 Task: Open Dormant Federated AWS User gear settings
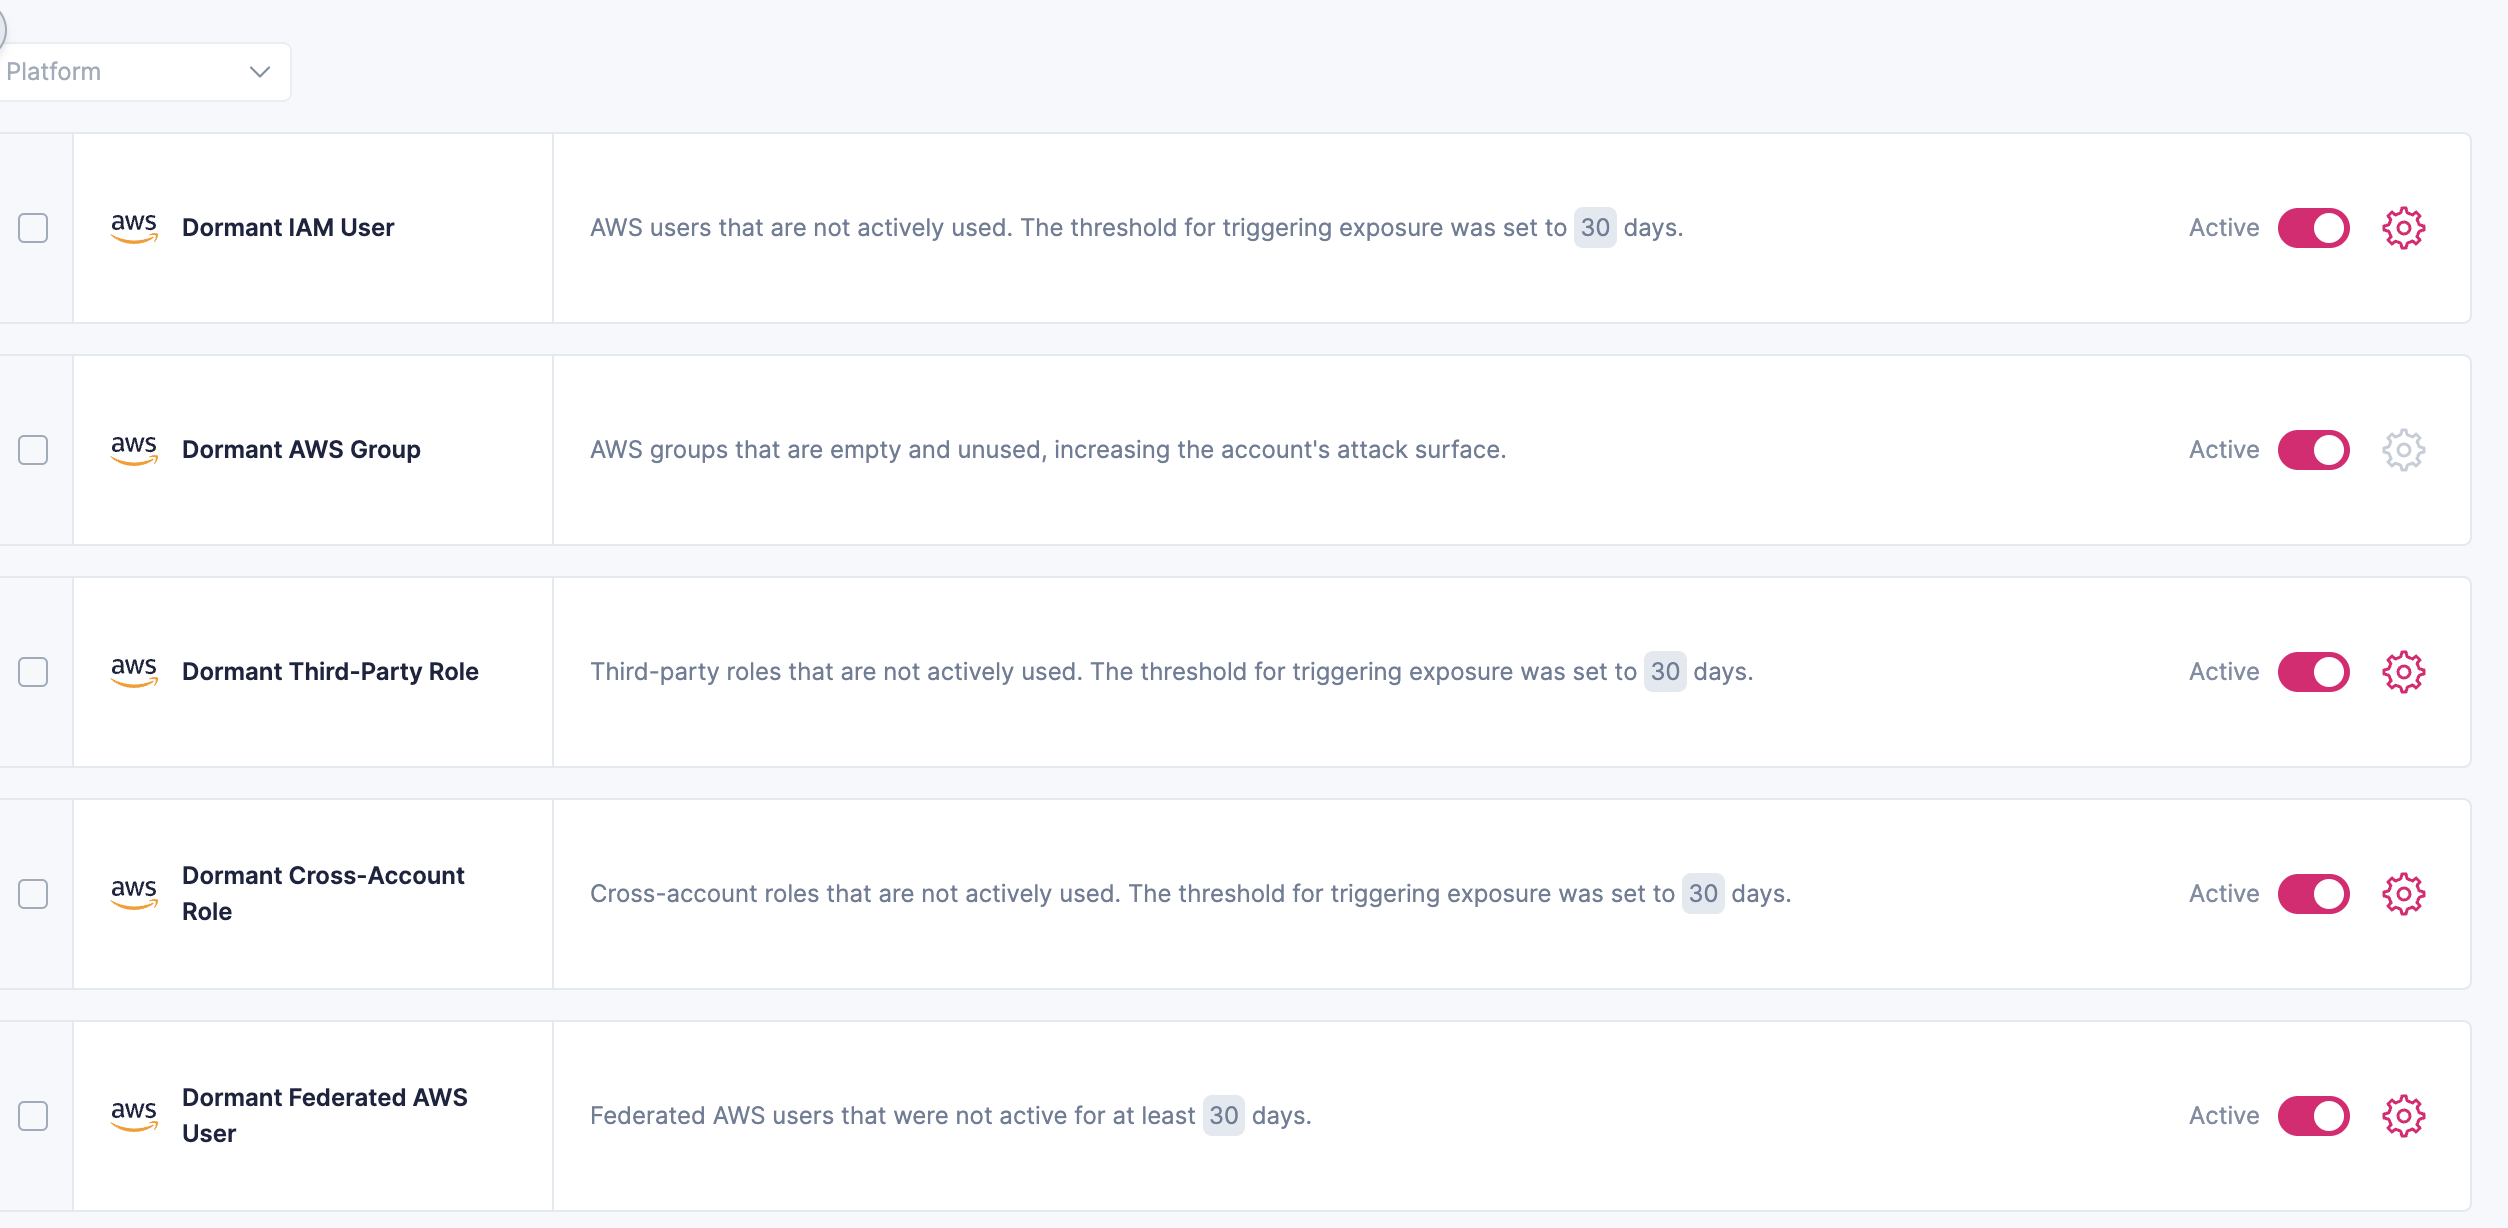point(2403,1116)
